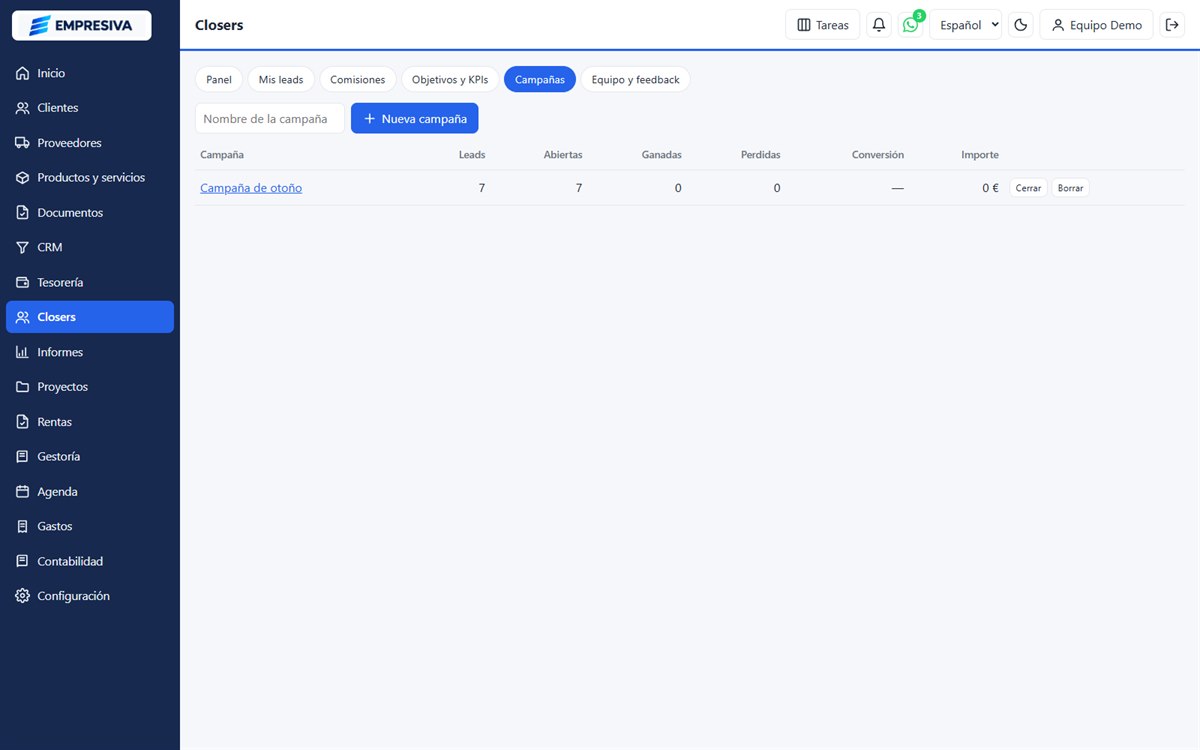This screenshot has height=750, width=1200.
Task: Switch to the Mis leads tab
Action: click(281, 79)
